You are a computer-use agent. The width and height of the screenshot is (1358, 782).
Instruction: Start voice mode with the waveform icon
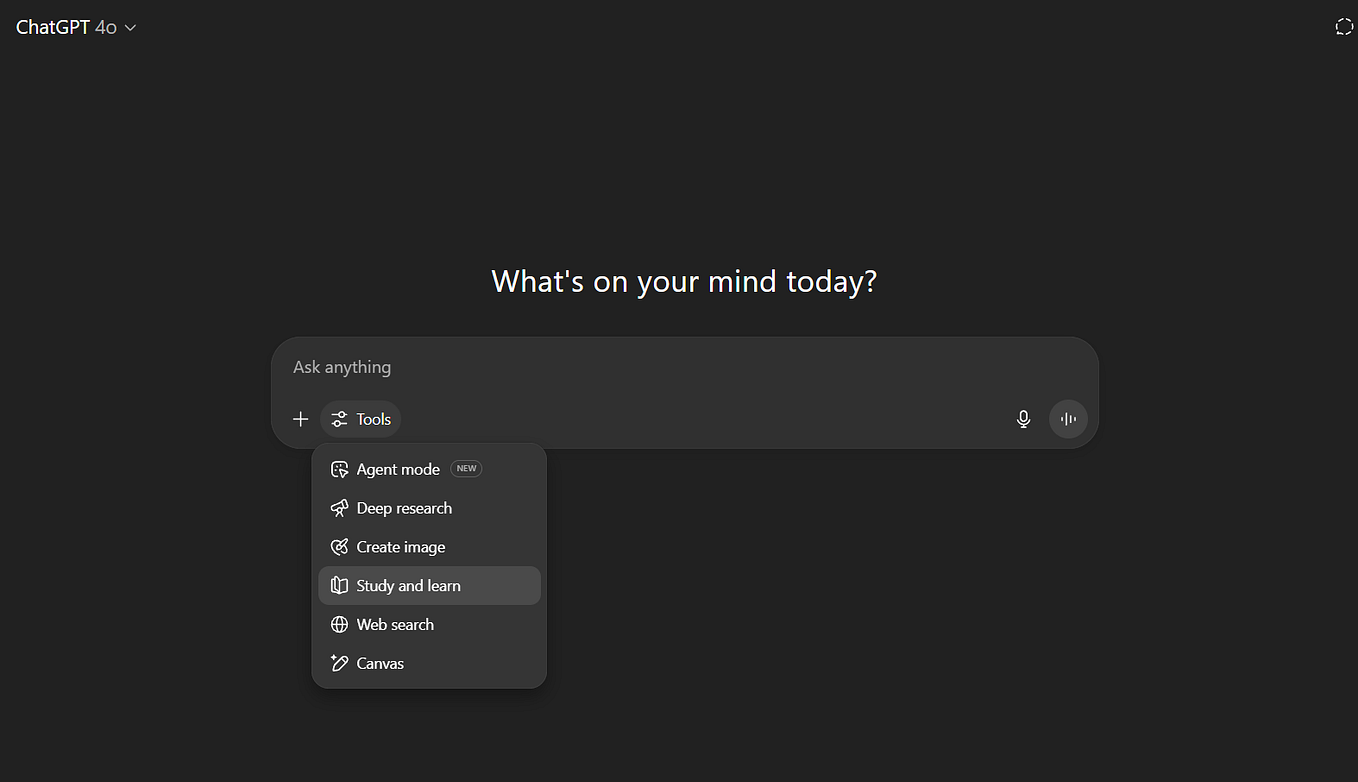(1068, 419)
